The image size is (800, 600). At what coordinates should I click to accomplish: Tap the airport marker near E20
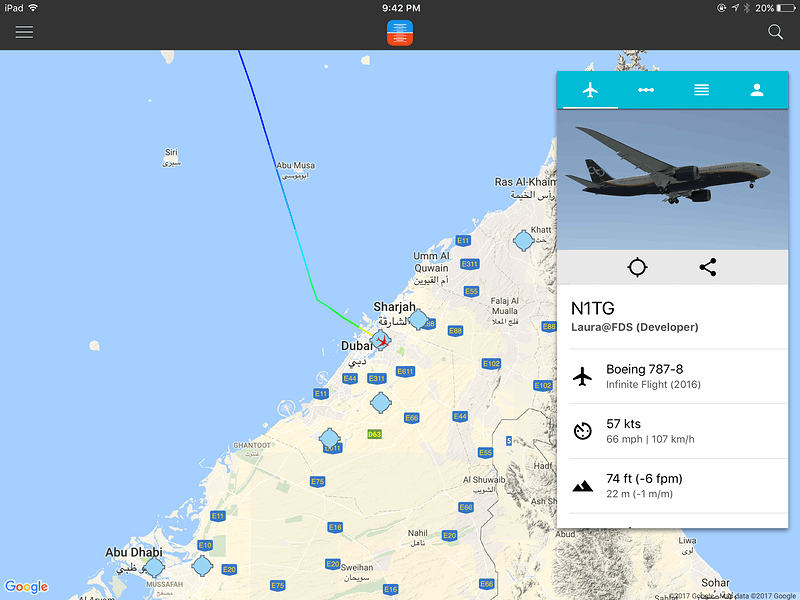202,566
